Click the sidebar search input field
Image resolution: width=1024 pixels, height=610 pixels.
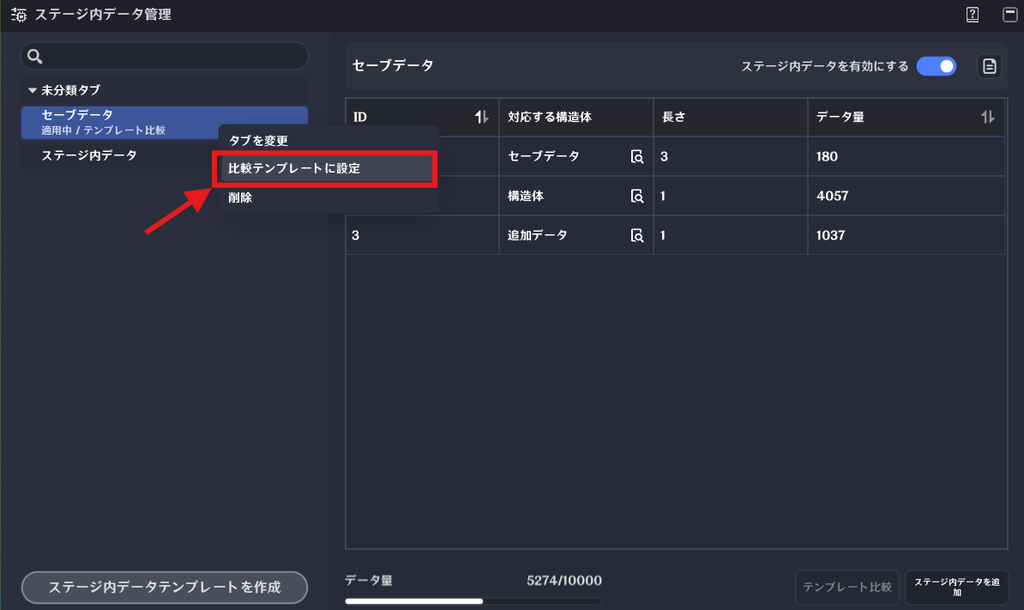(x=165, y=56)
